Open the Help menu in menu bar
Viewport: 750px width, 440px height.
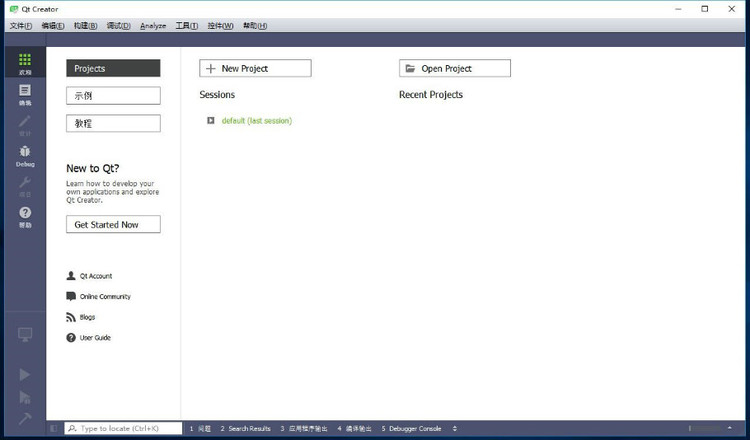click(255, 26)
